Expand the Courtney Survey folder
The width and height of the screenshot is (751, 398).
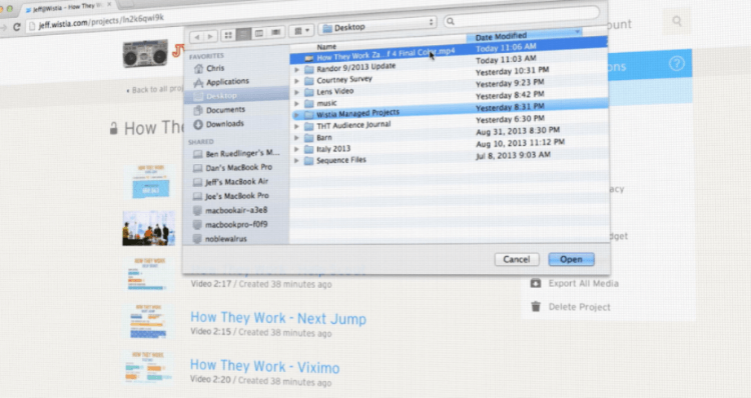coord(296,81)
